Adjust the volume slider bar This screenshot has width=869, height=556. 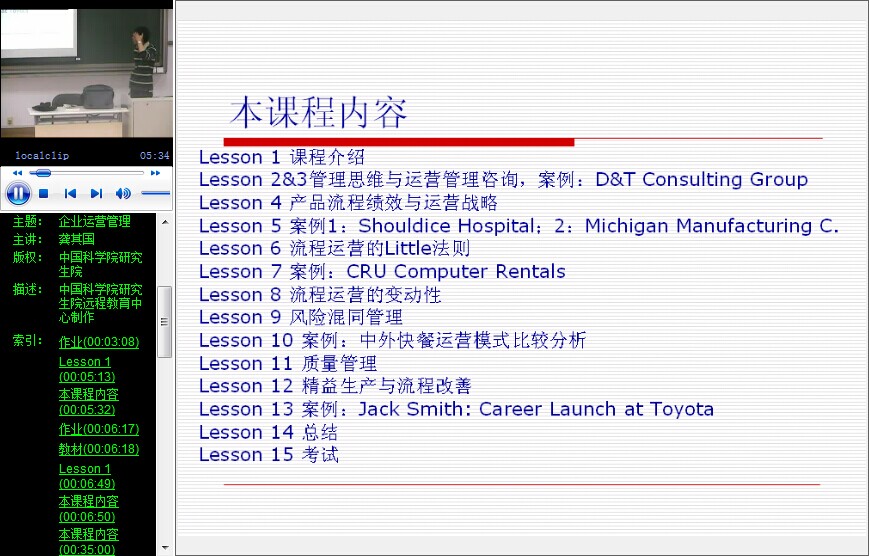(x=156, y=193)
